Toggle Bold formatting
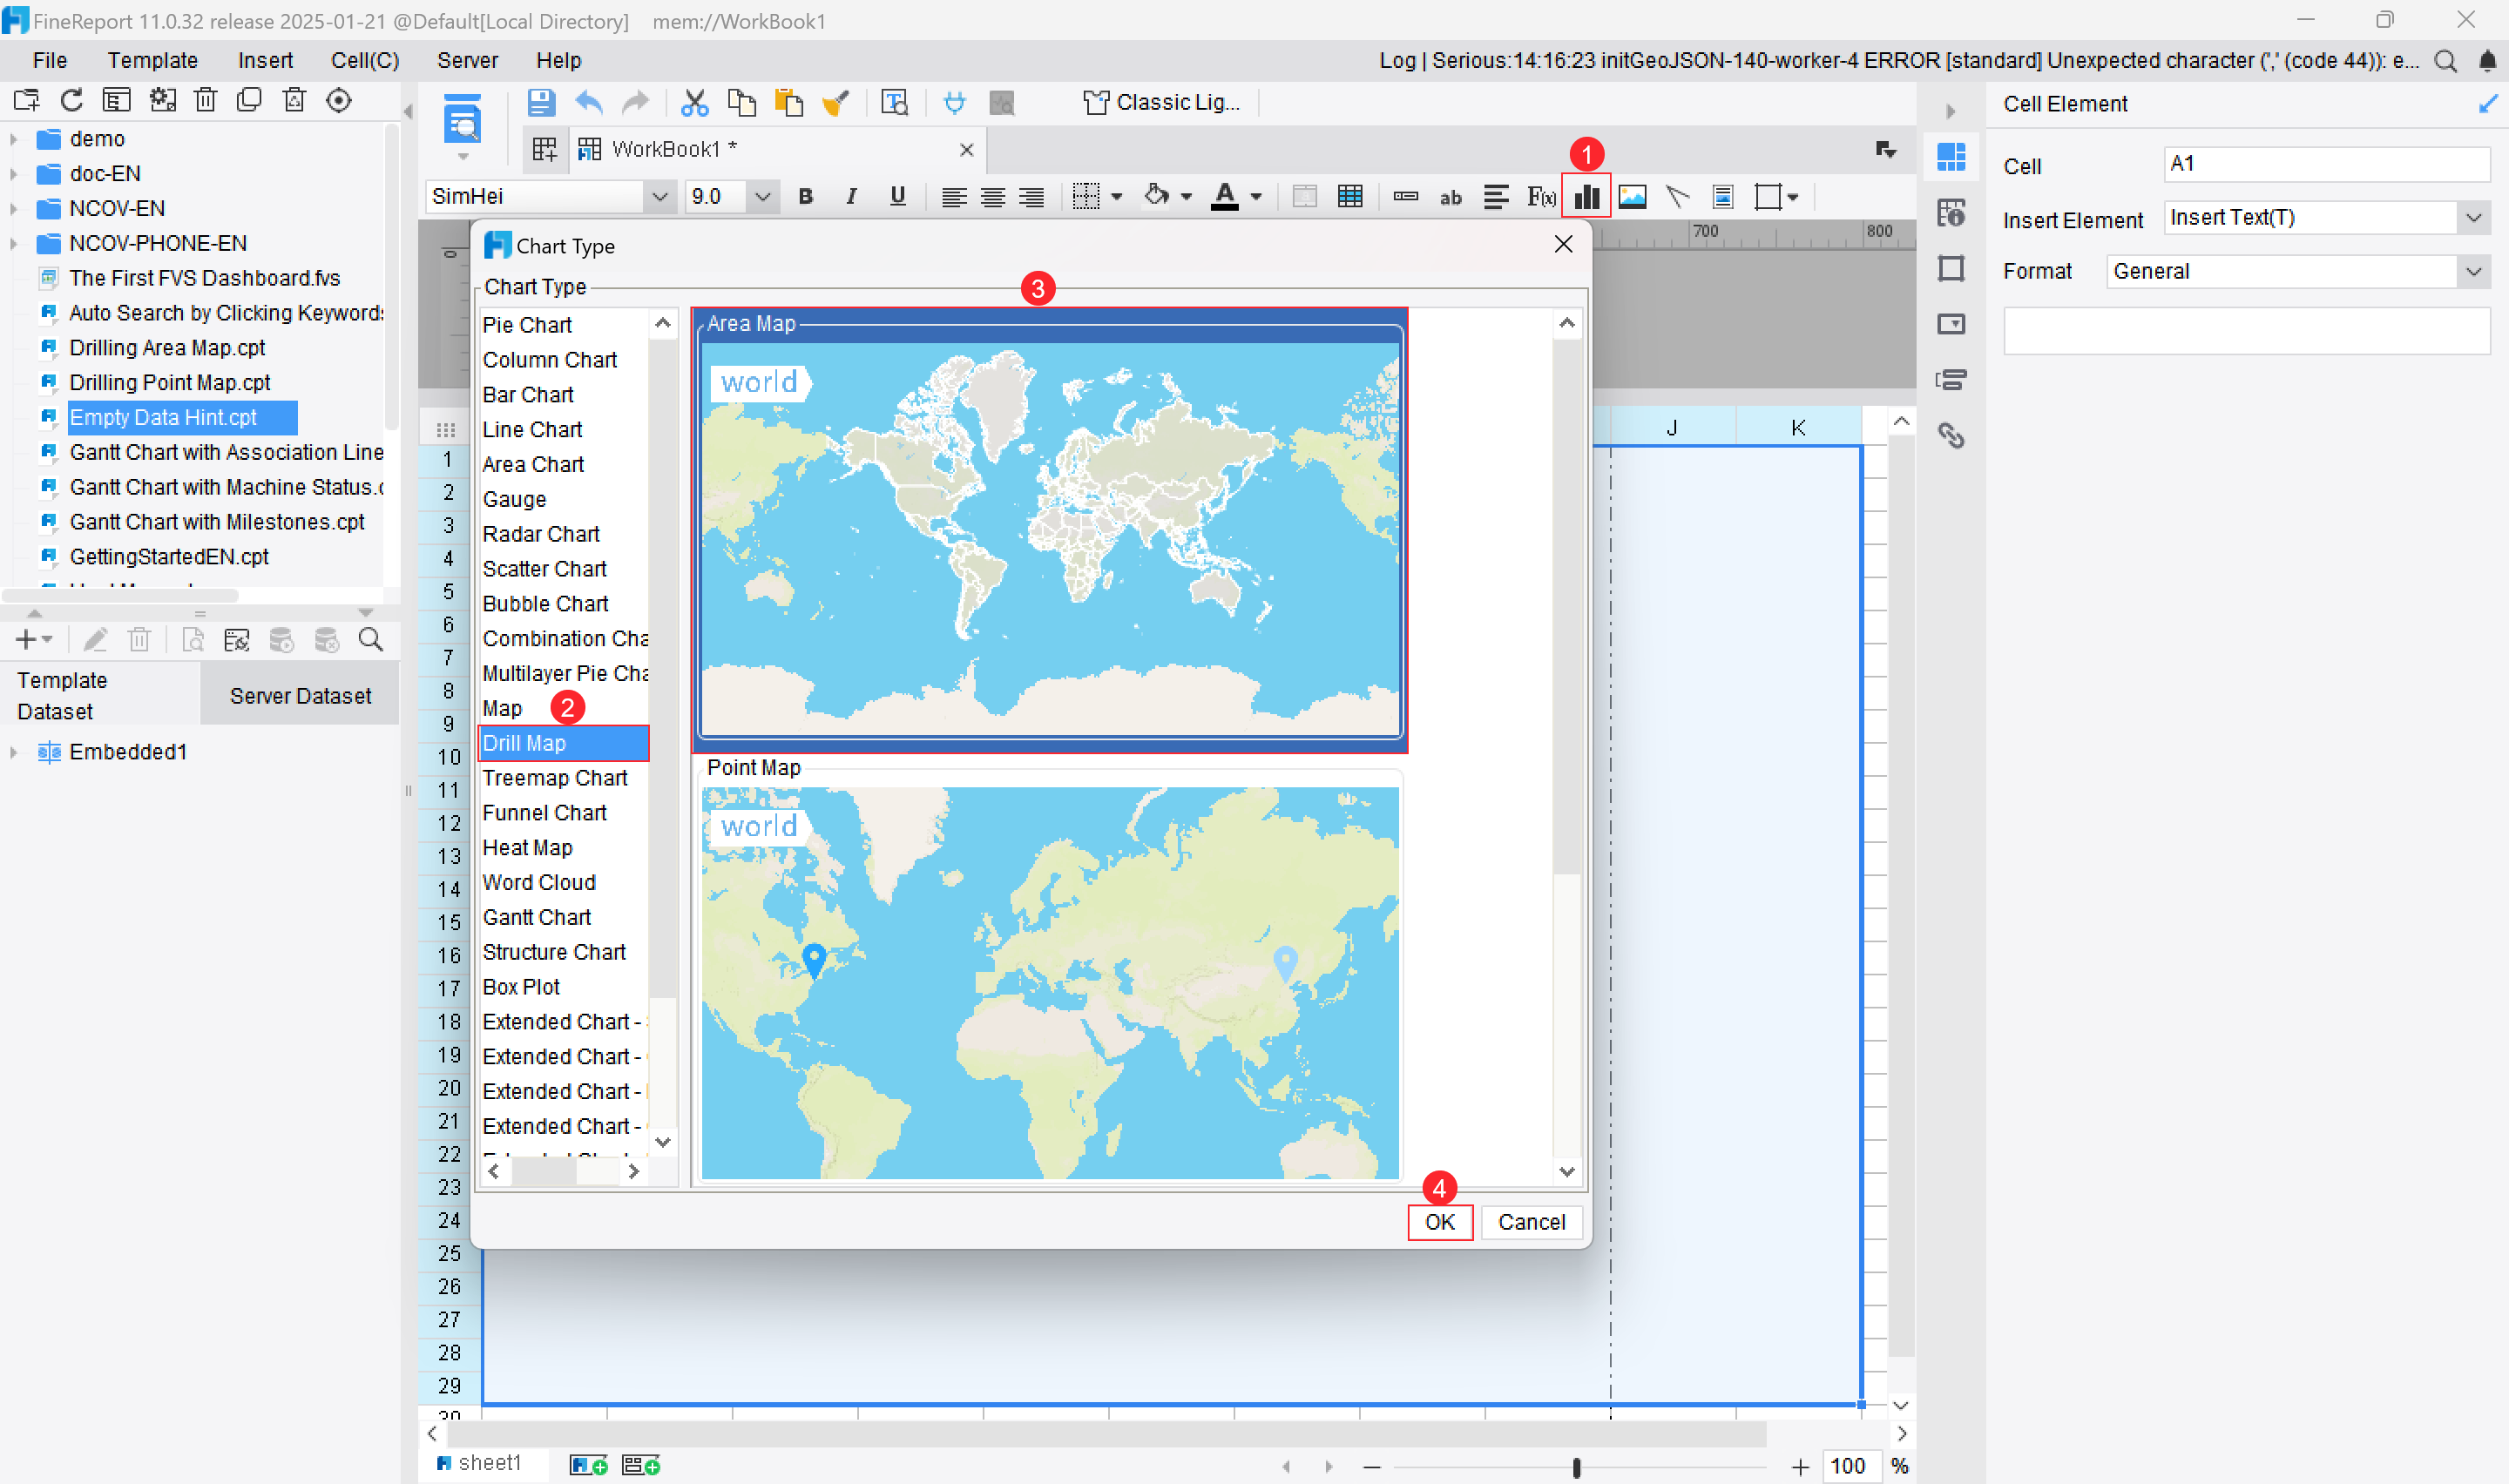Viewport: 2509px width, 1484px height. pyautogui.click(x=805, y=197)
